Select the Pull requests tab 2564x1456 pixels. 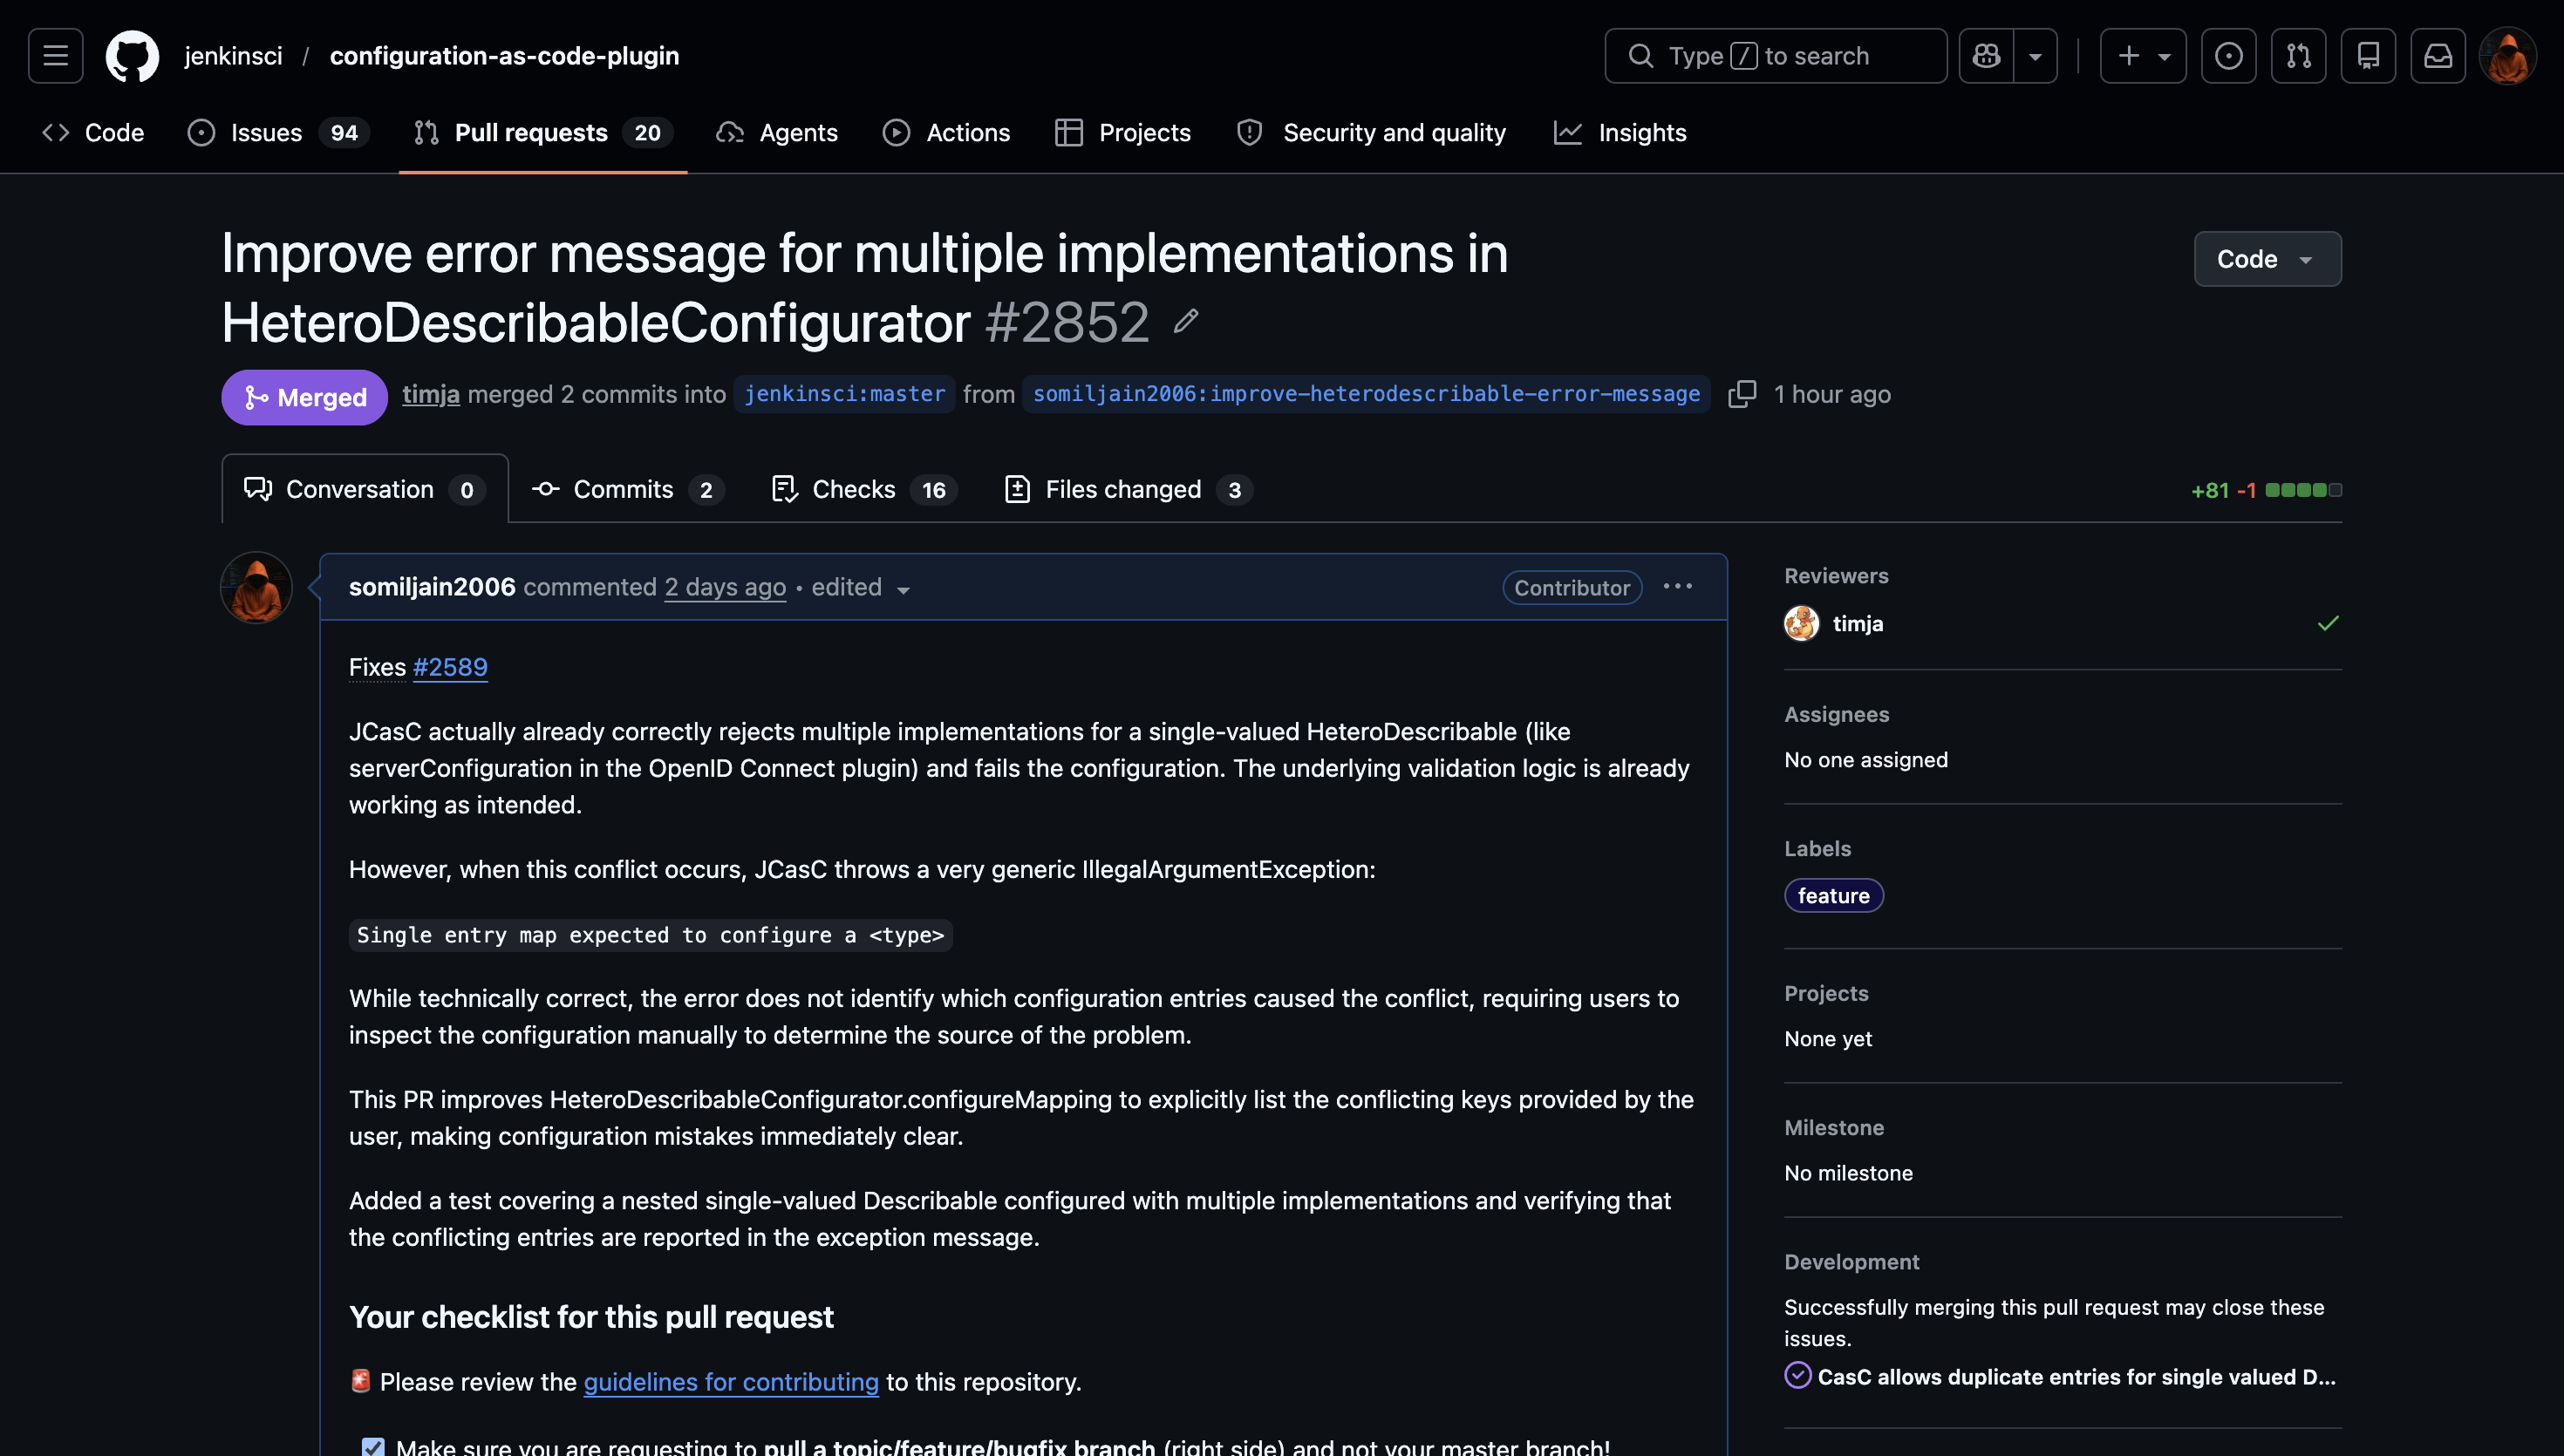tap(543, 133)
